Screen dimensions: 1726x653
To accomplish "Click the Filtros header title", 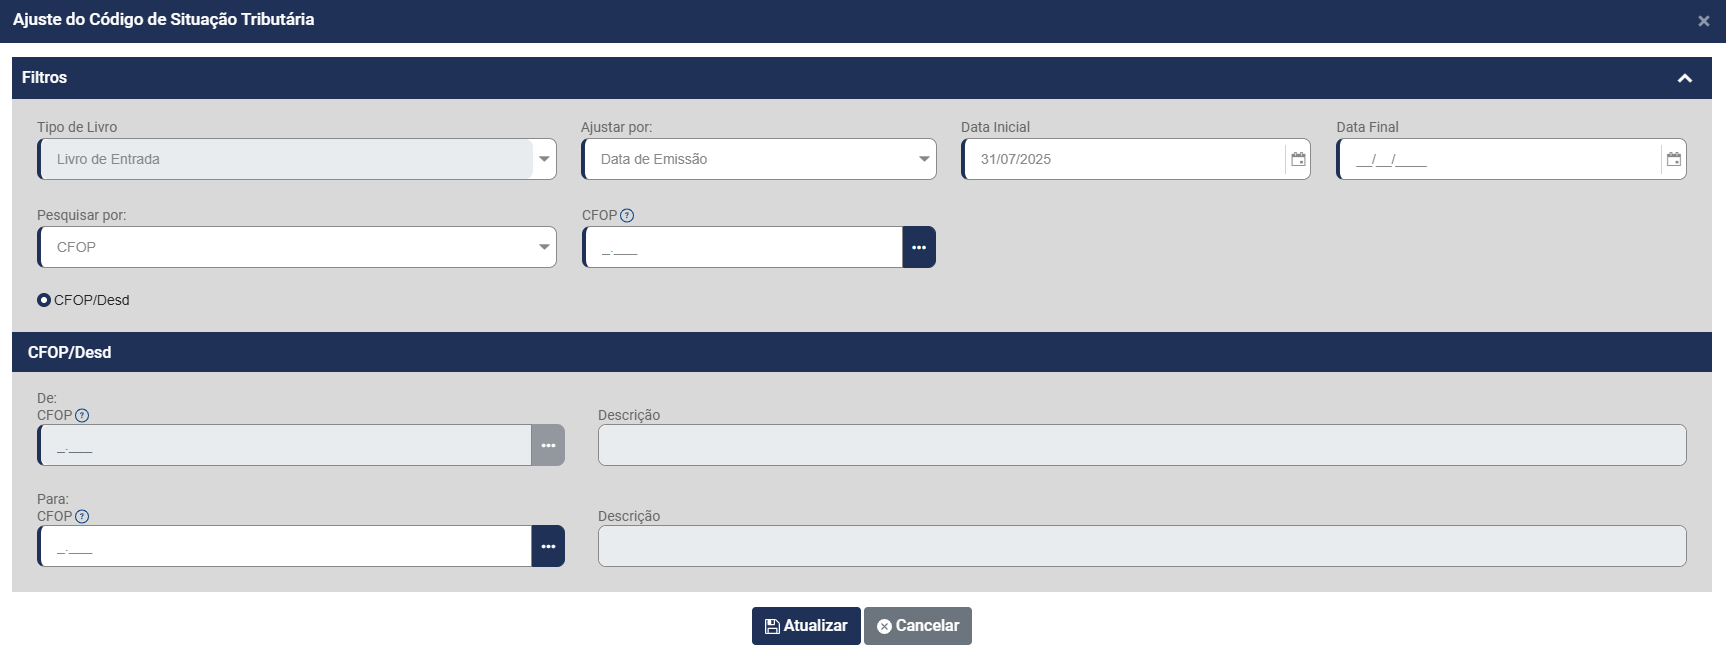I will pos(44,77).
